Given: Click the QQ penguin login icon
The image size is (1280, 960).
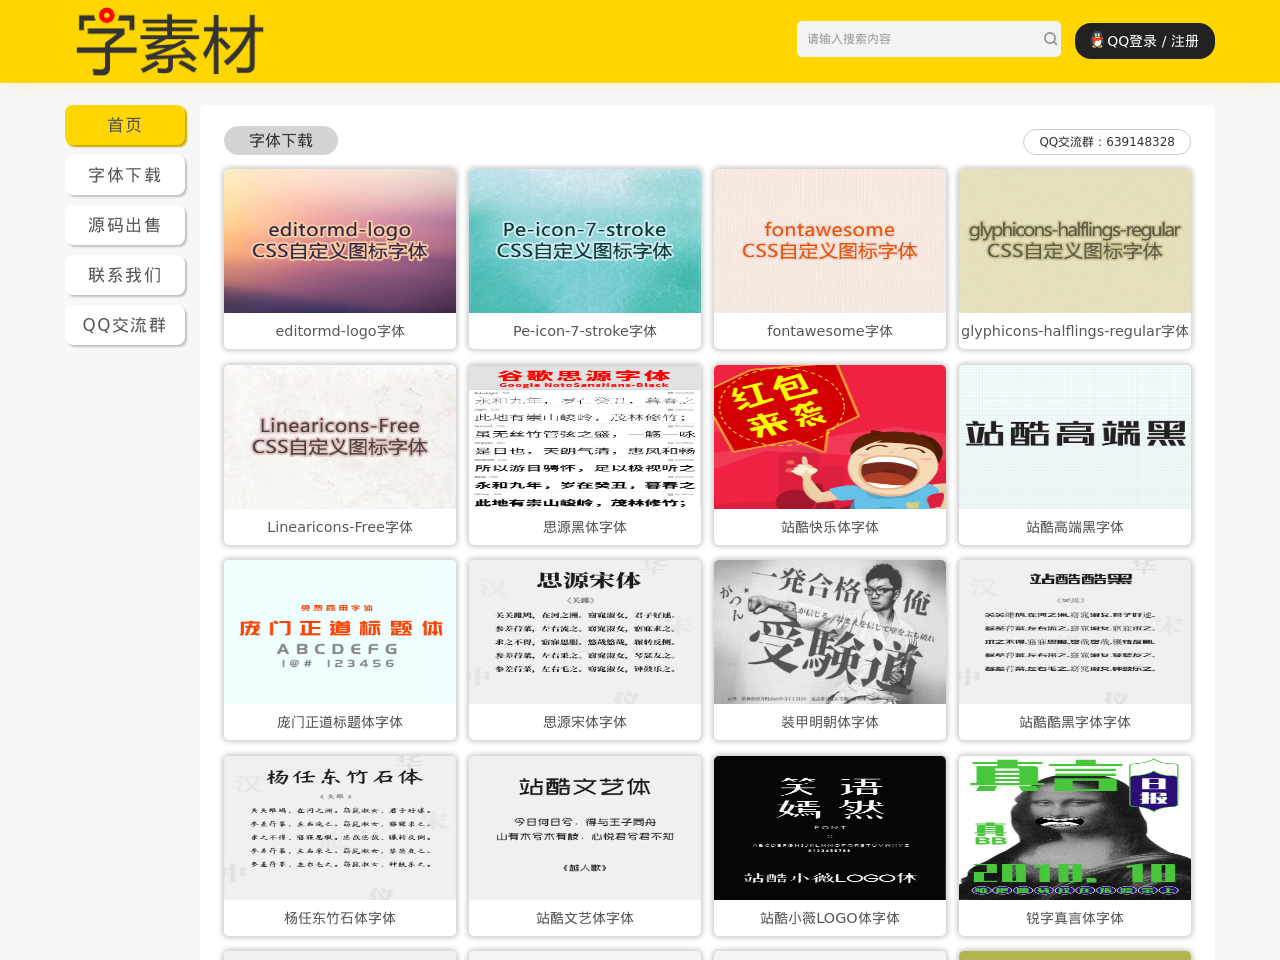Looking at the screenshot, I should point(1097,41).
